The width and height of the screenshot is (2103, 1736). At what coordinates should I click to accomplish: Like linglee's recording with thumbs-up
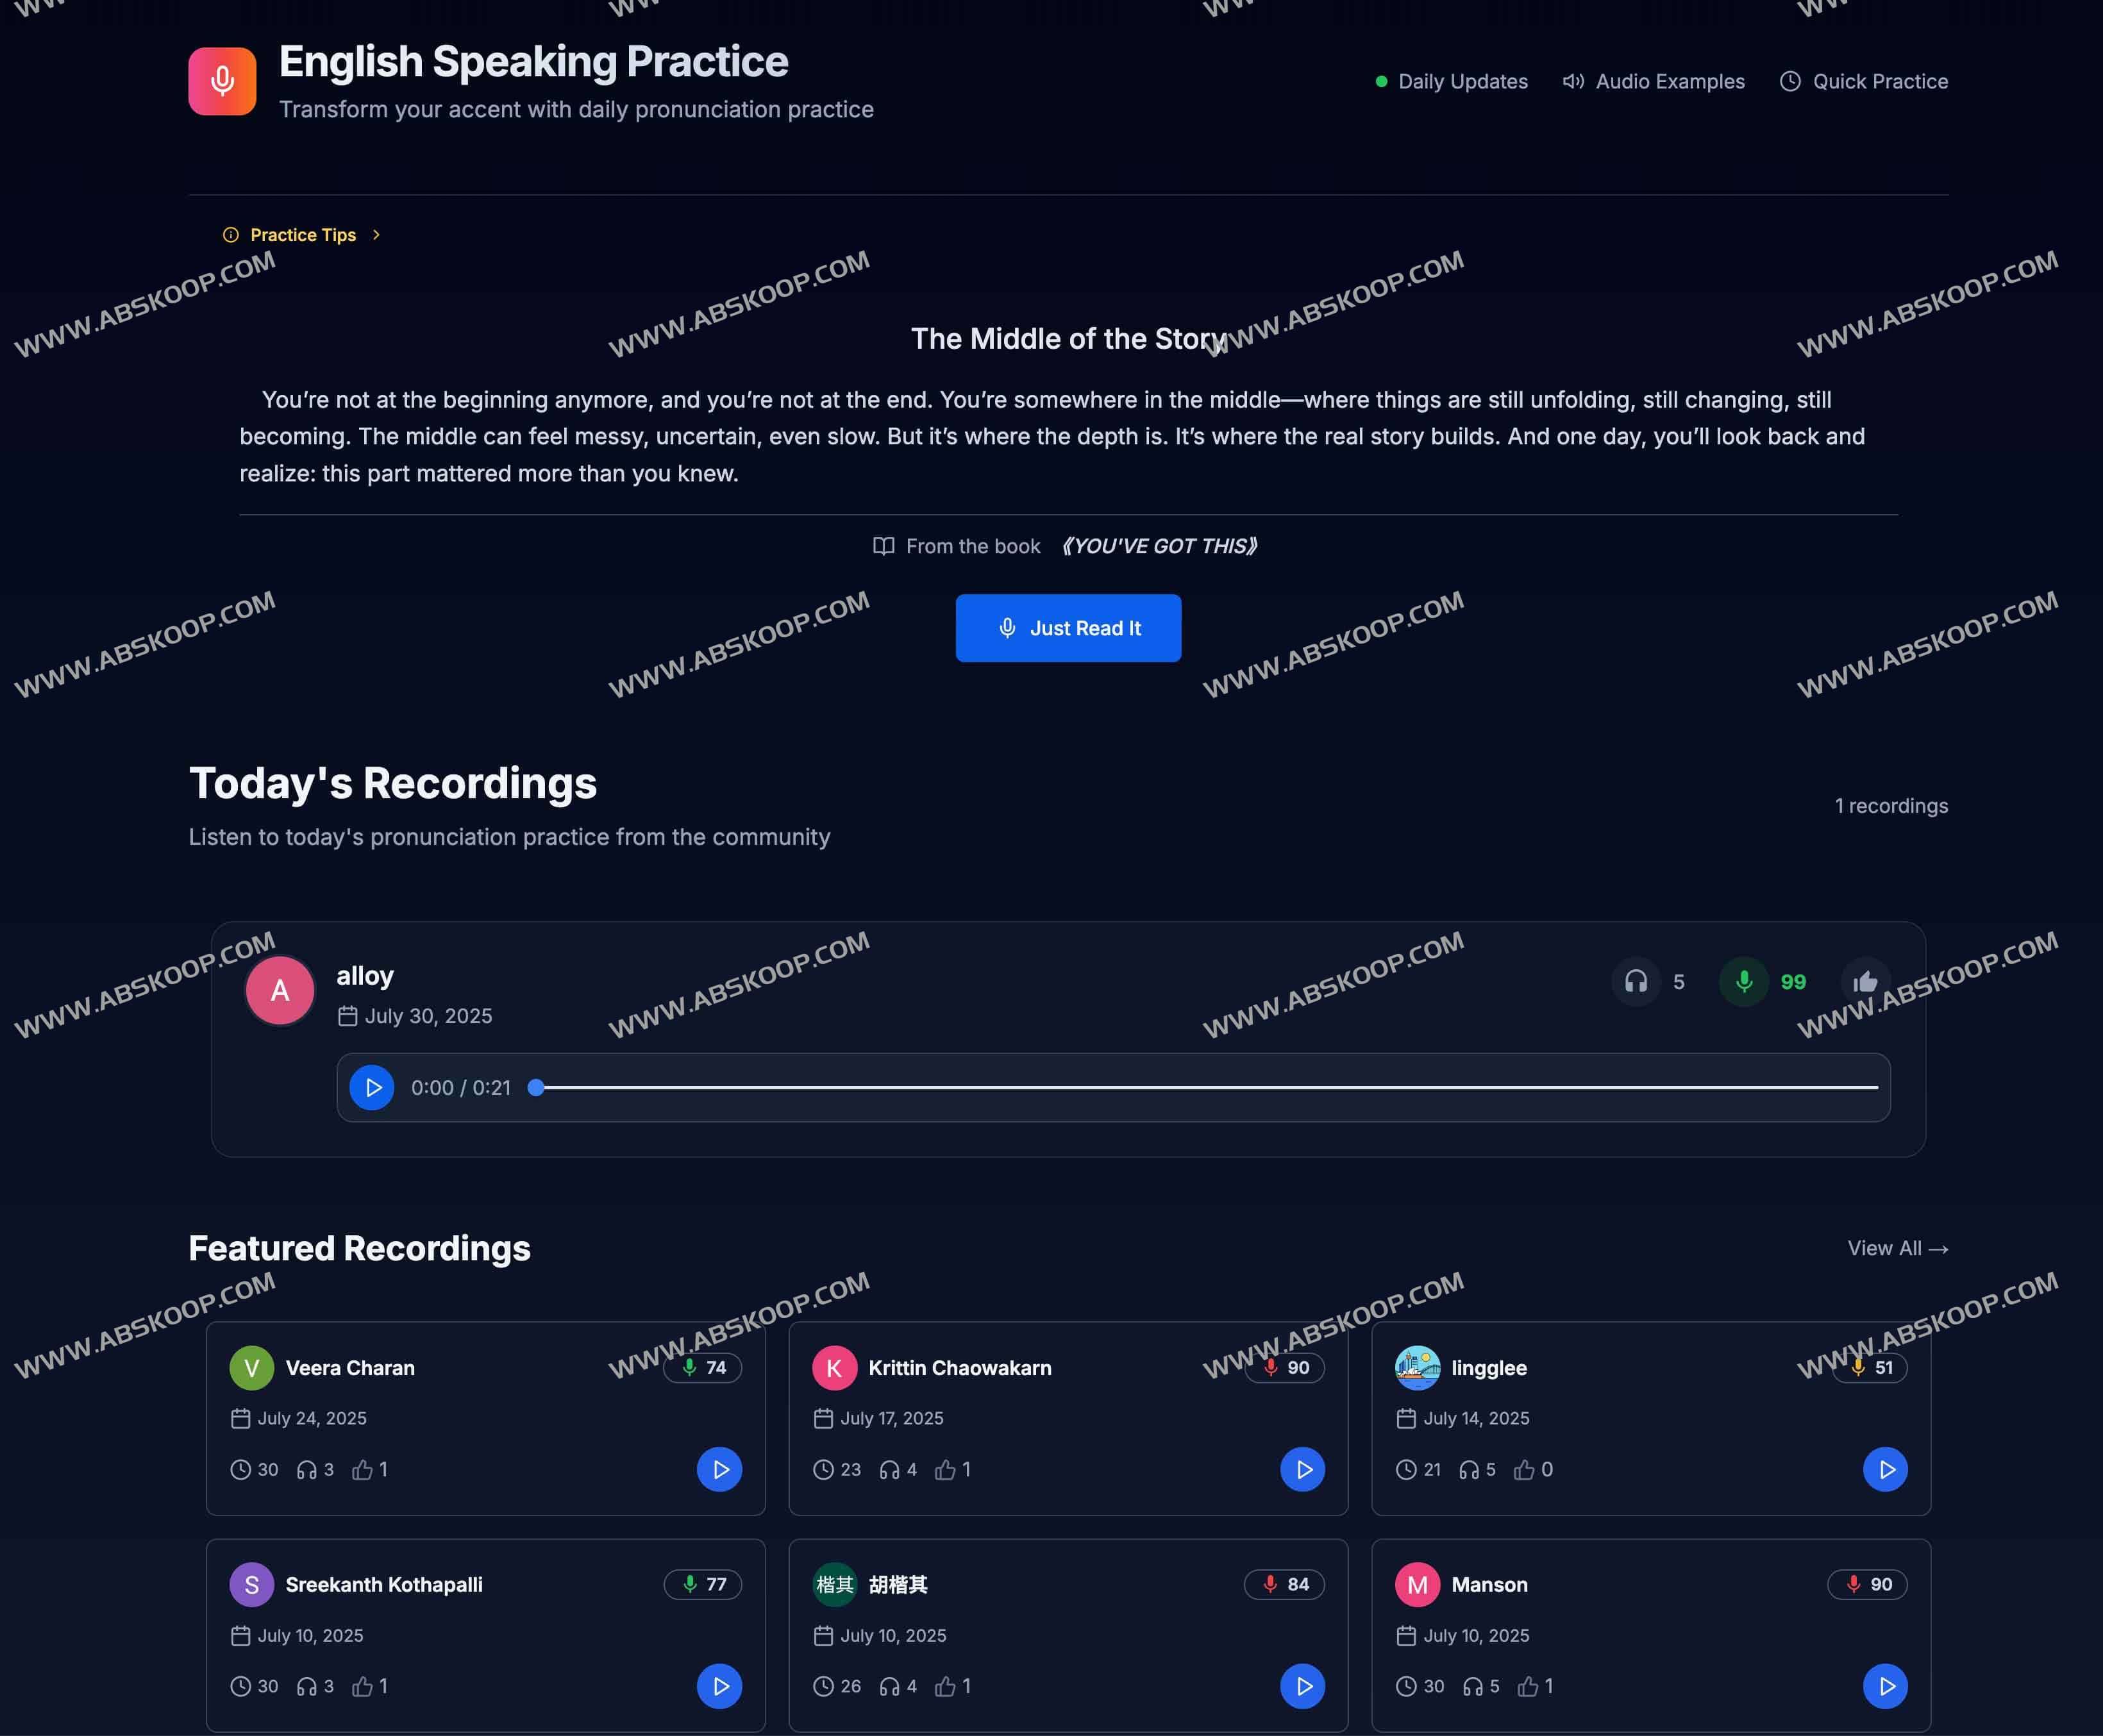coord(1524,1469)
